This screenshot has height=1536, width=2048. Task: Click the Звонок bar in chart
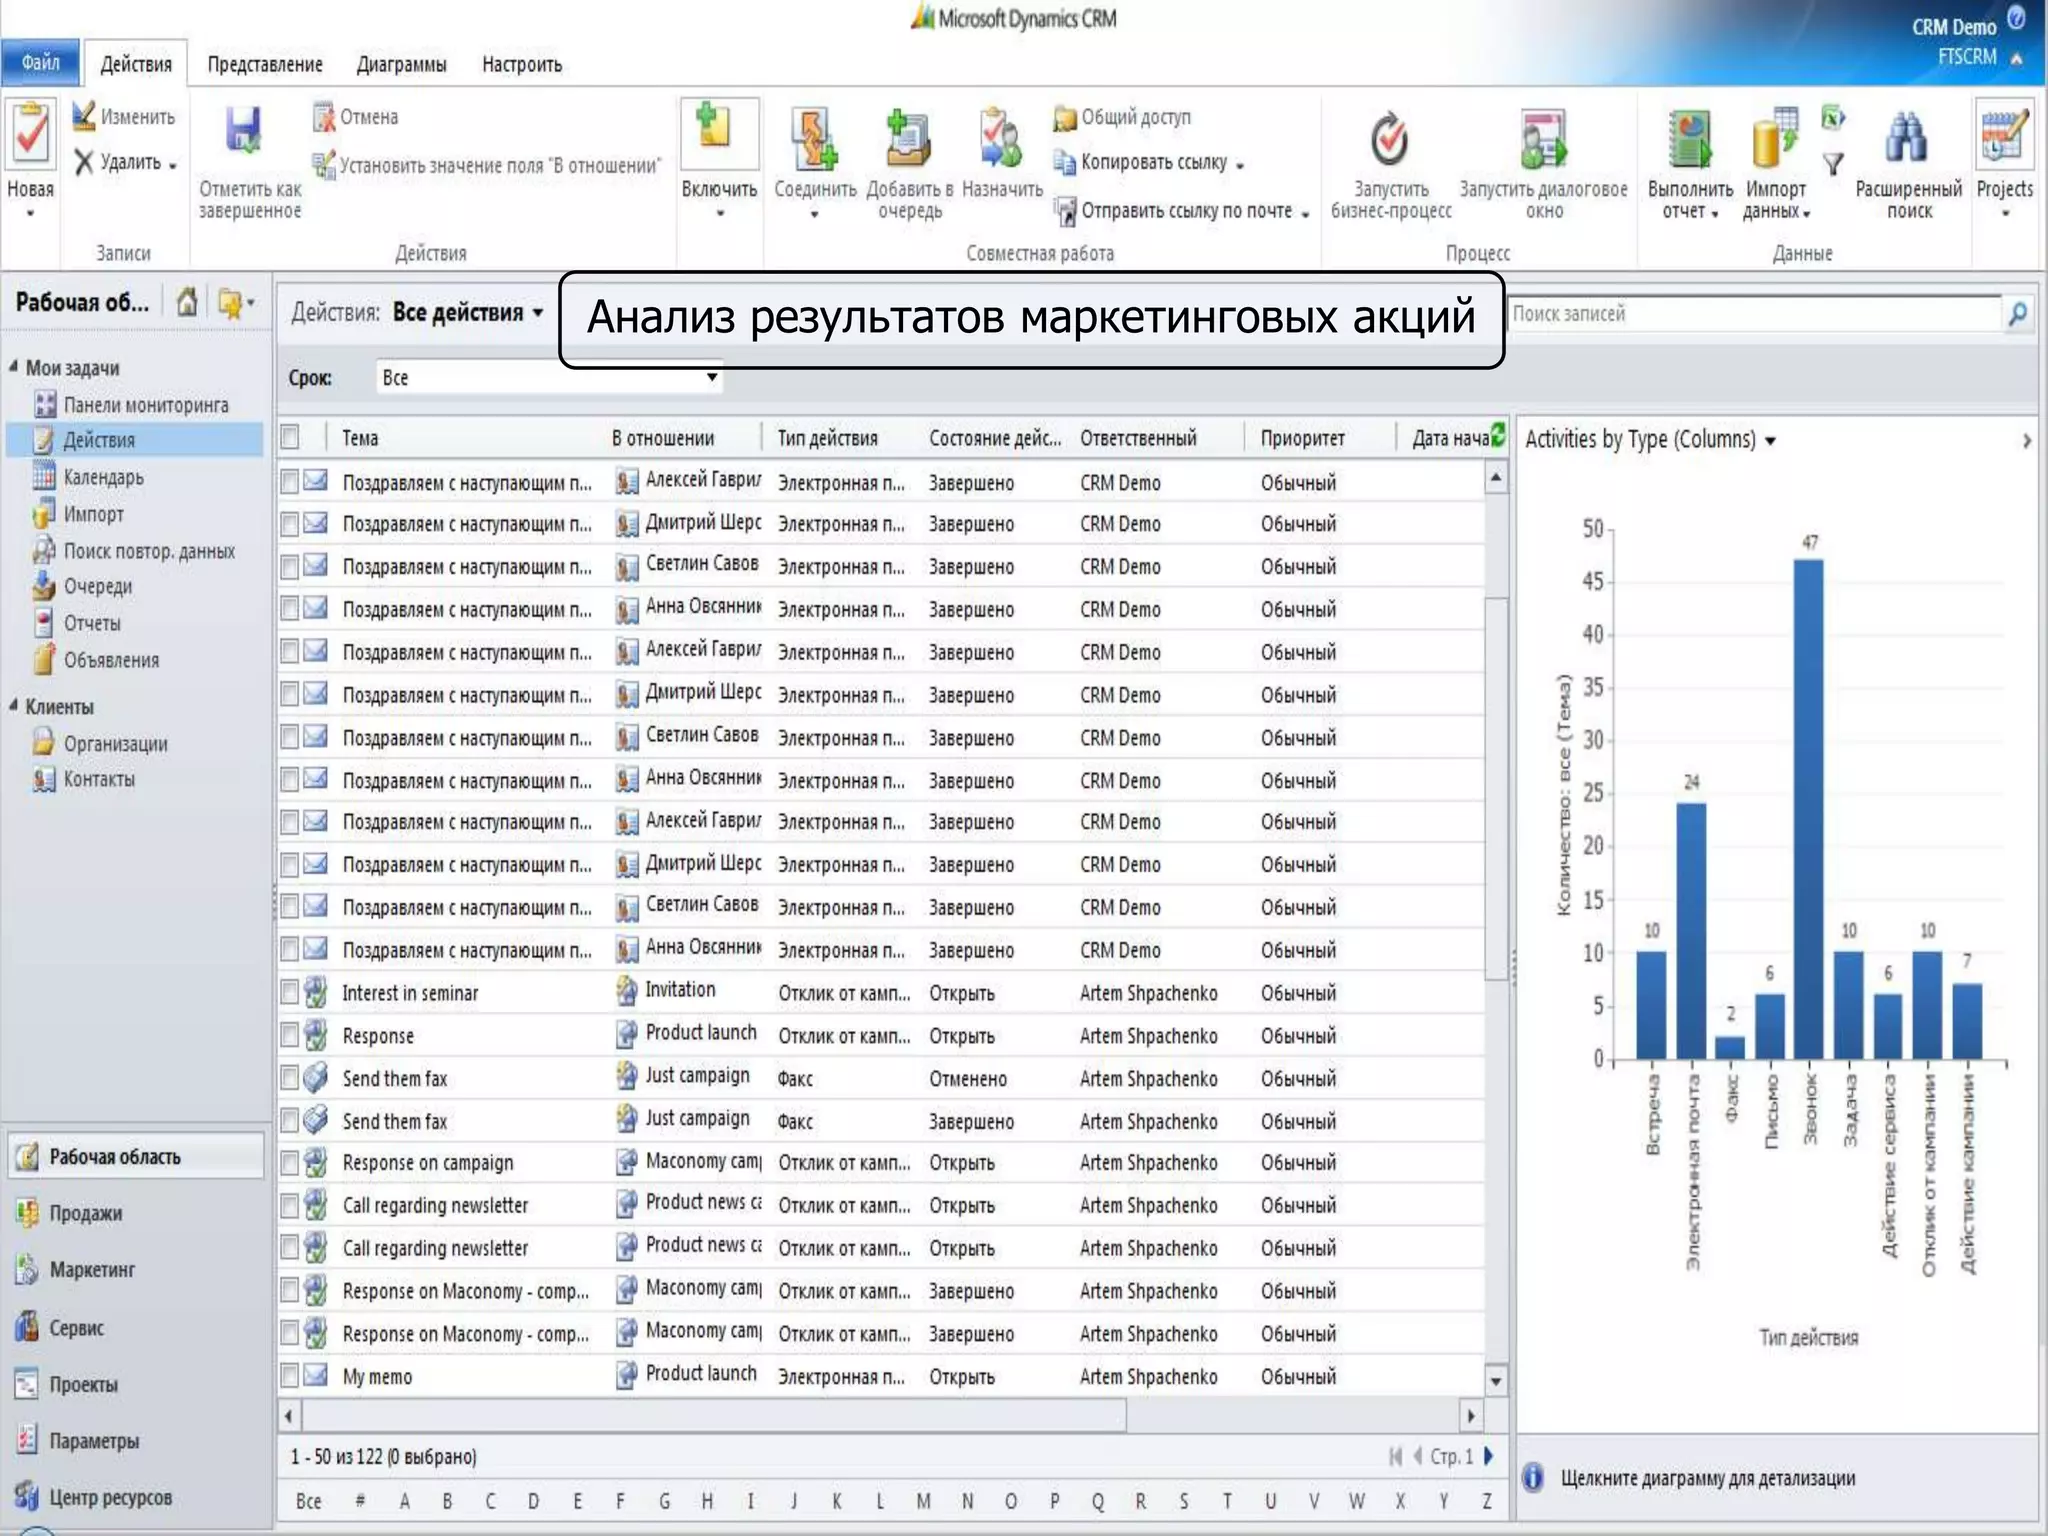(1808, 808)
